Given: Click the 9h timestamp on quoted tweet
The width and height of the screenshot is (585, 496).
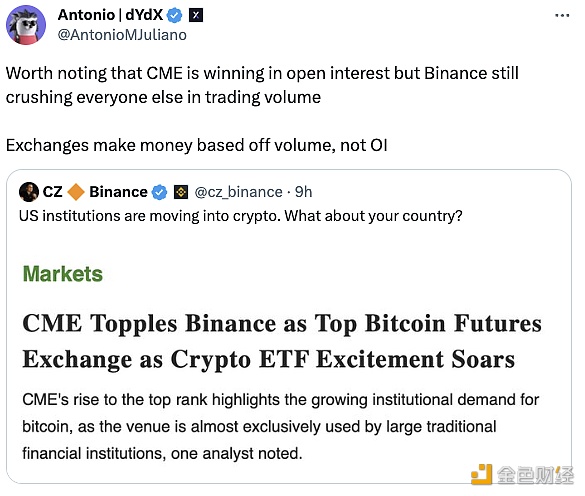Looking at the screenshot, I should (x=303, y=192).
